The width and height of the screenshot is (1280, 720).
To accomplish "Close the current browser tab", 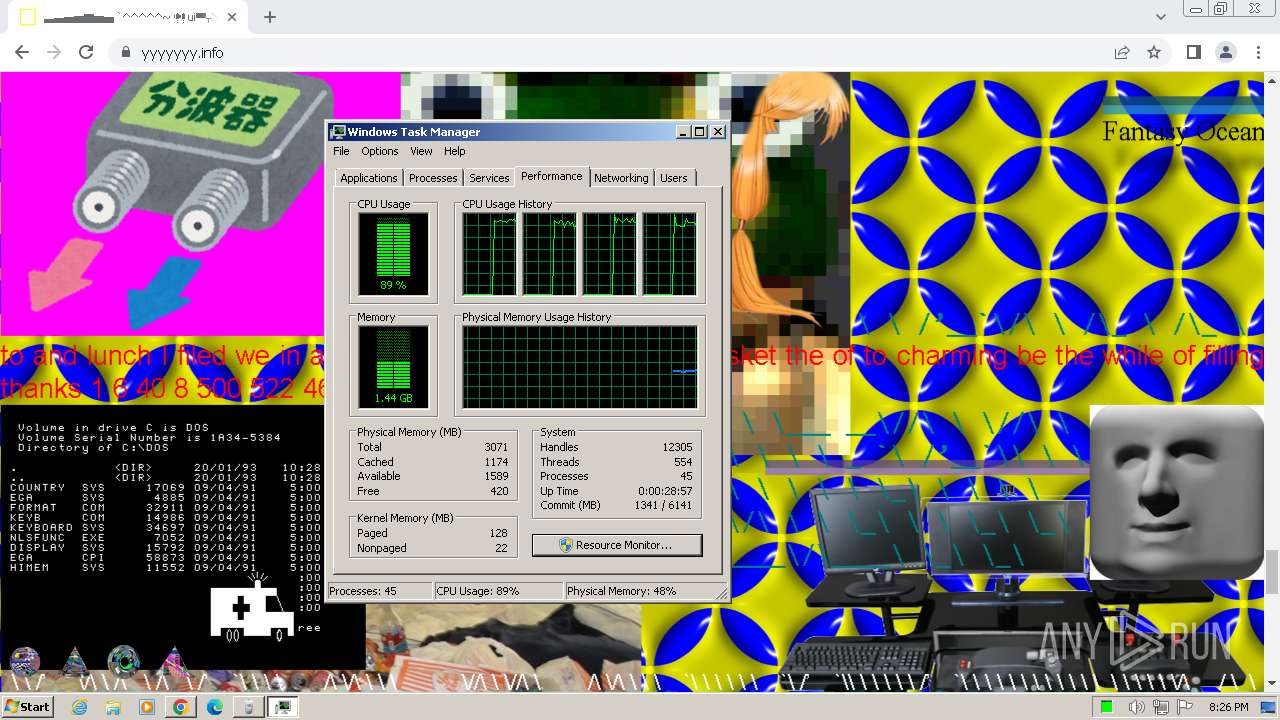I will [x=232, y=17].
